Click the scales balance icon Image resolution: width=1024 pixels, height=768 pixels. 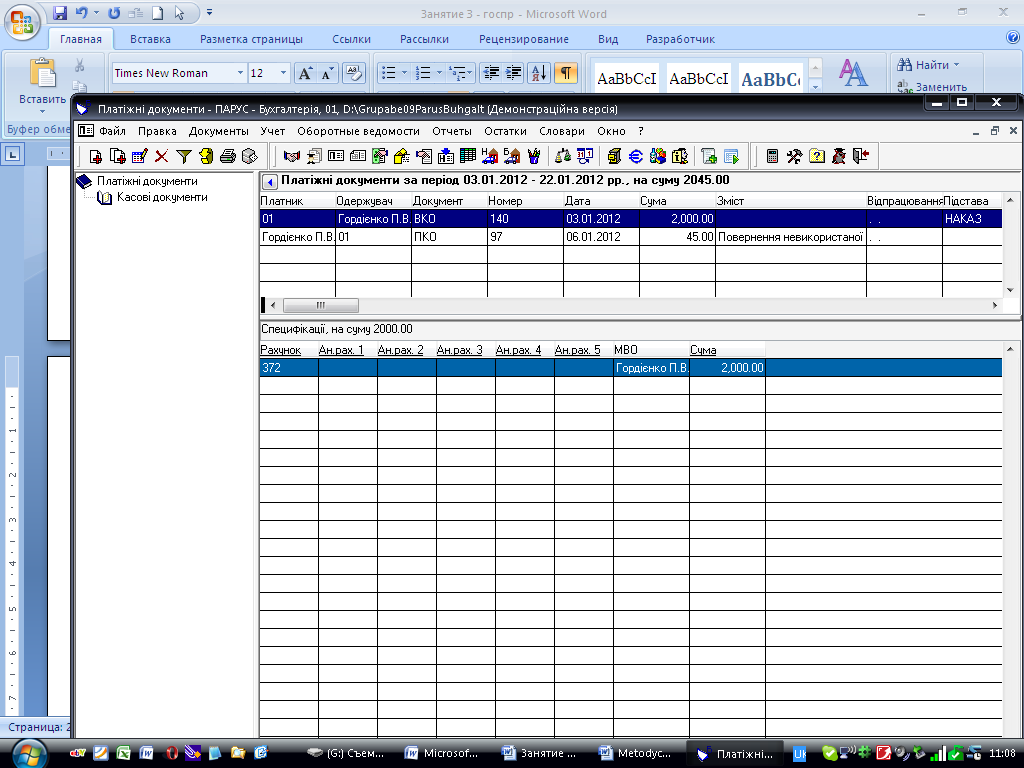562,156
